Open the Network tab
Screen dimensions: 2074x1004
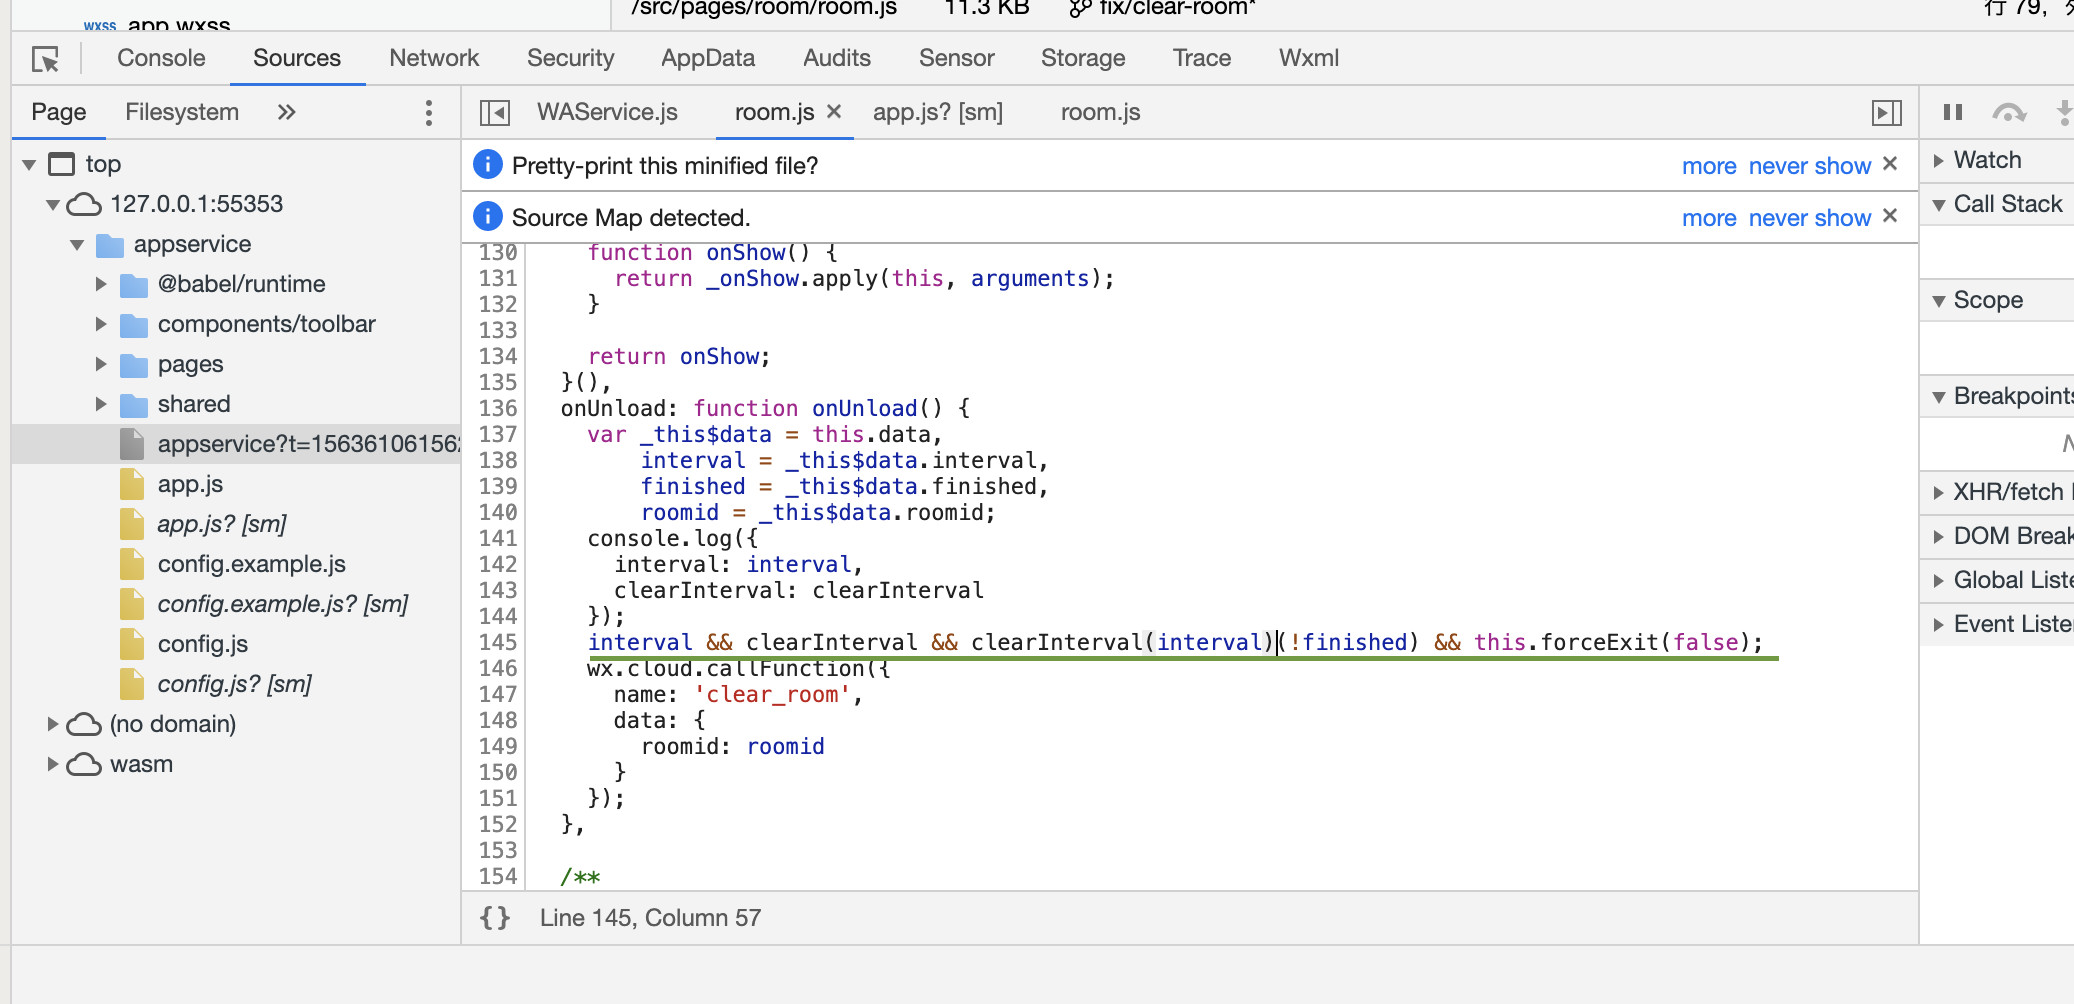[x=434, y=58]
